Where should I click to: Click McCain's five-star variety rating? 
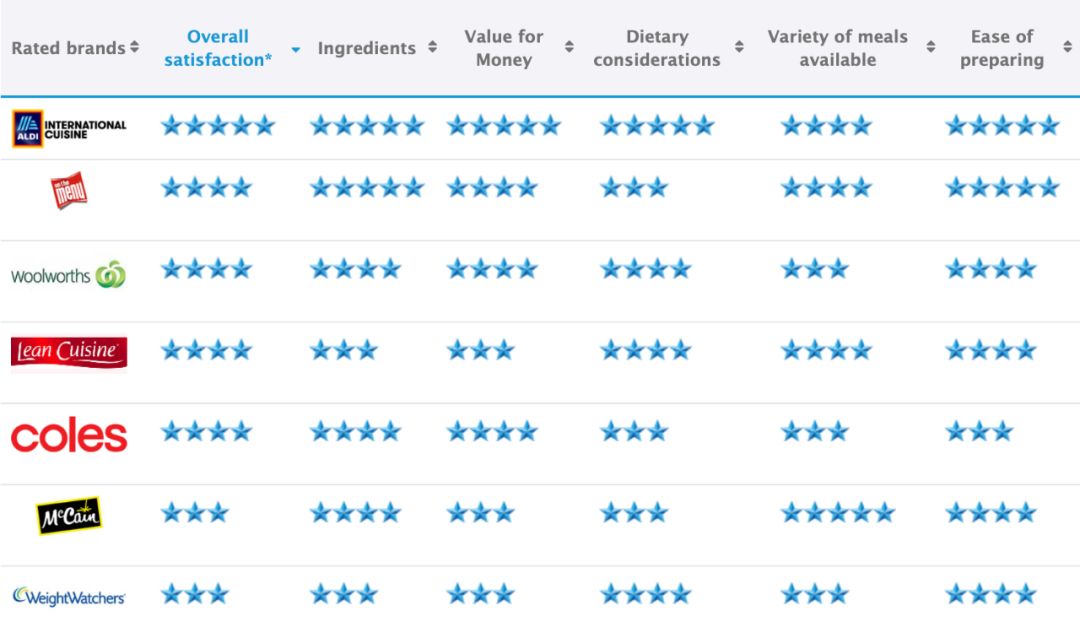point(838,513)
